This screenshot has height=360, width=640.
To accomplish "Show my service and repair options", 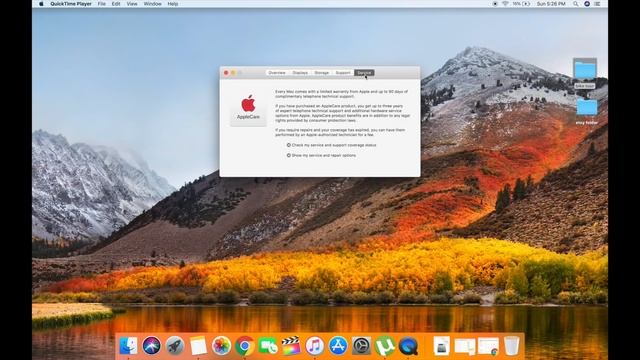I will [321, 156].
